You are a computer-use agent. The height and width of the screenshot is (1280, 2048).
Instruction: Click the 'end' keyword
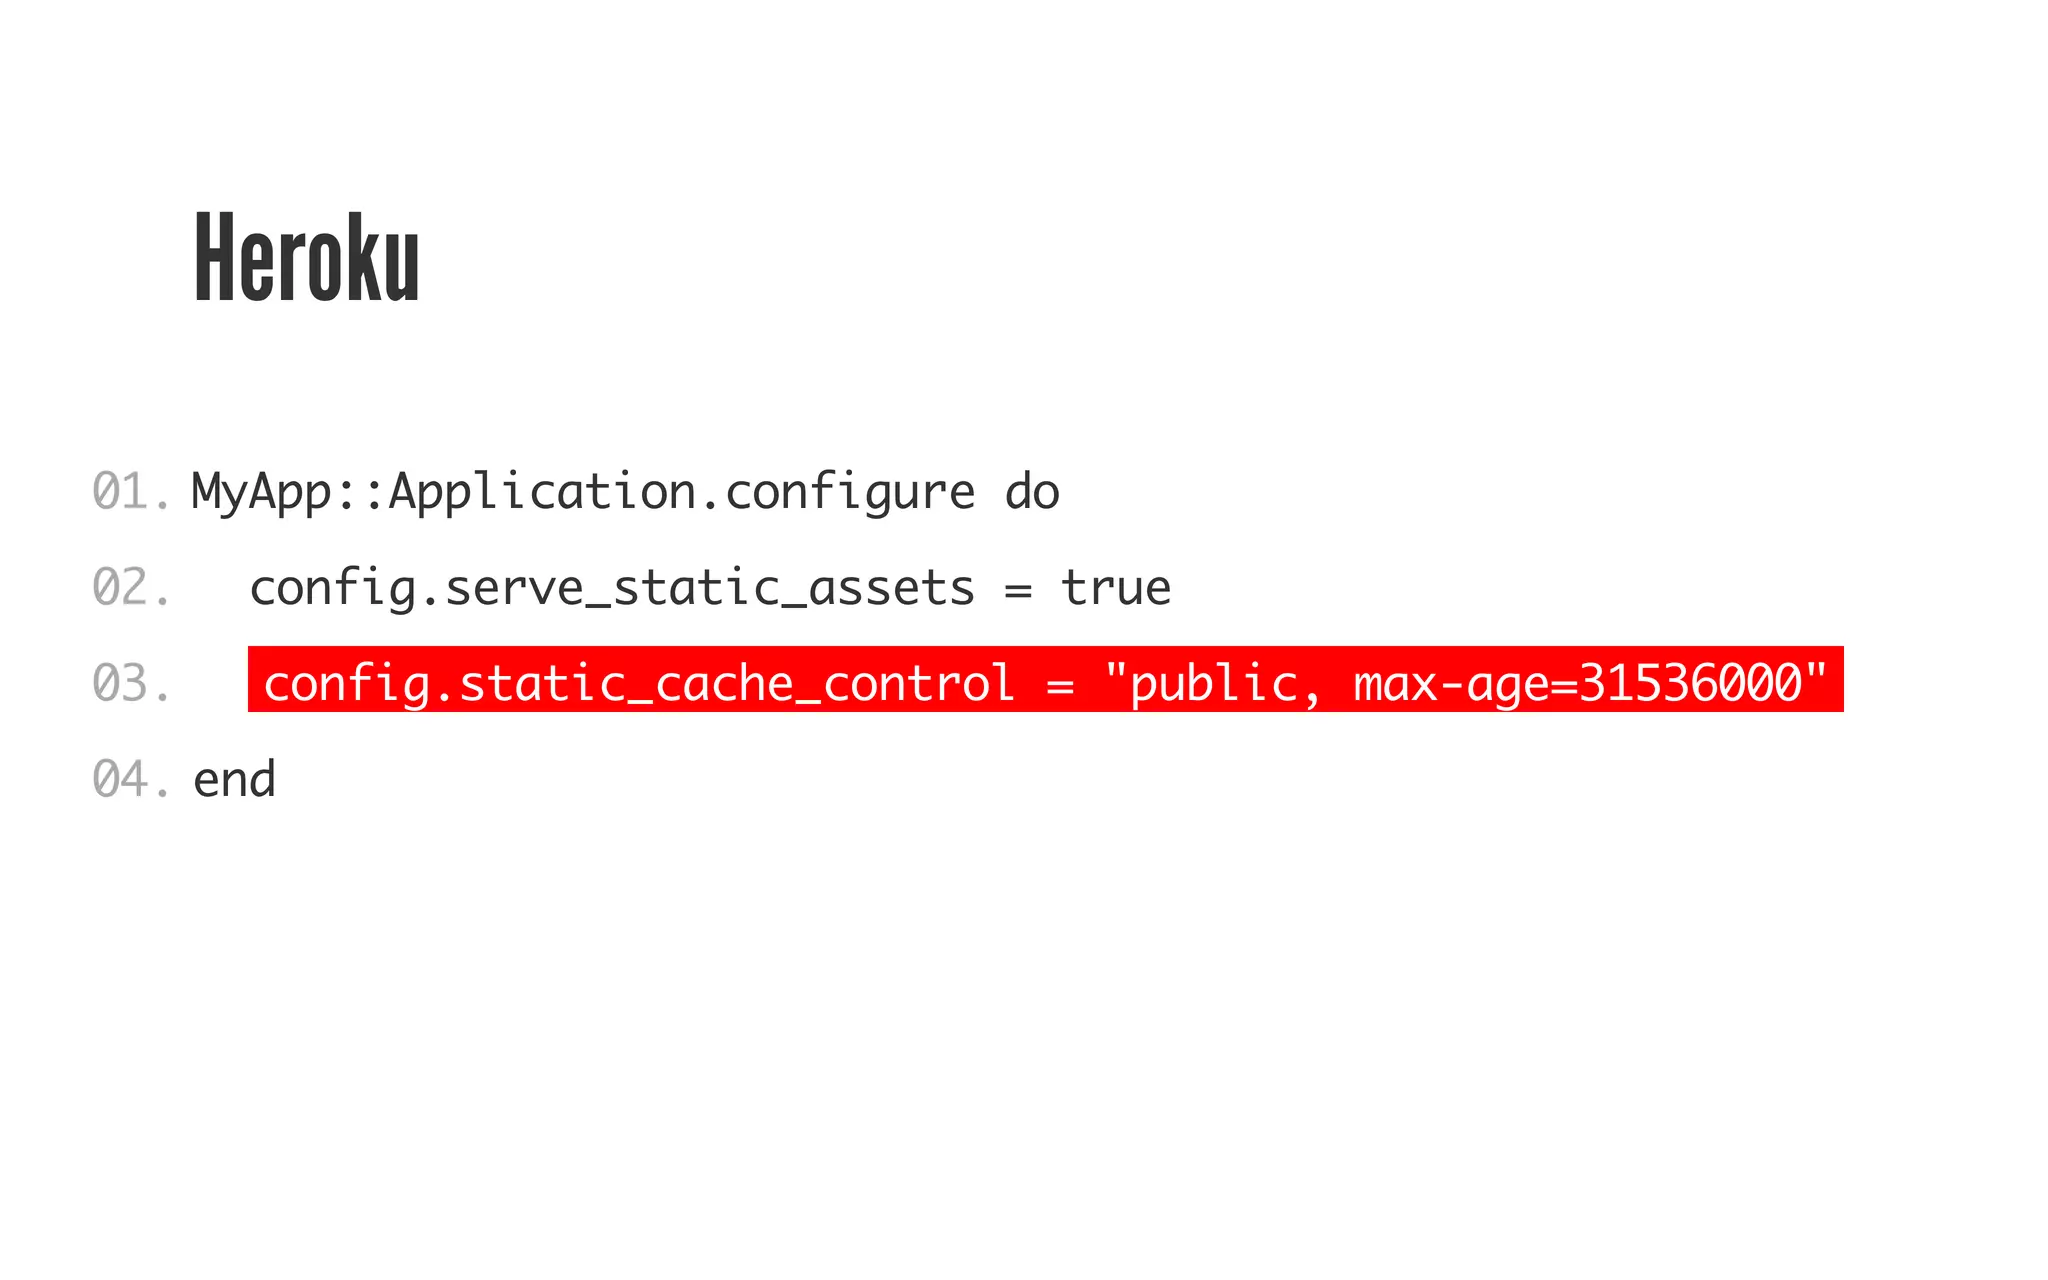[234, 780]
